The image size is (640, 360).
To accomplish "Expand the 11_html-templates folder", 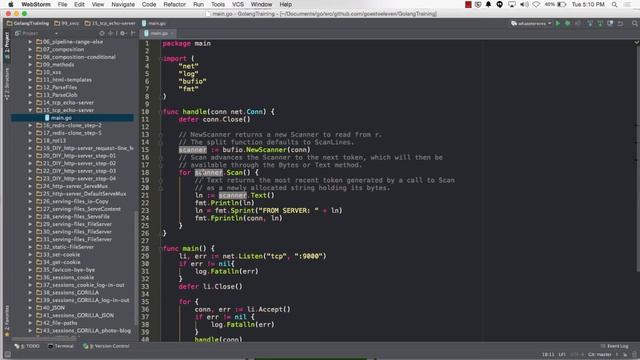I will click(x=30, y=80).
